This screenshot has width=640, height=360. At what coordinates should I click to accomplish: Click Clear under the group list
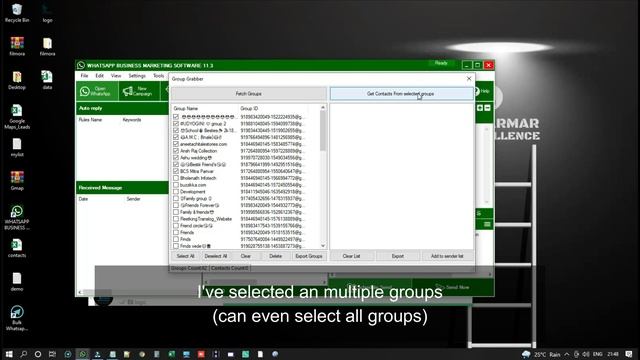(245, 256)
